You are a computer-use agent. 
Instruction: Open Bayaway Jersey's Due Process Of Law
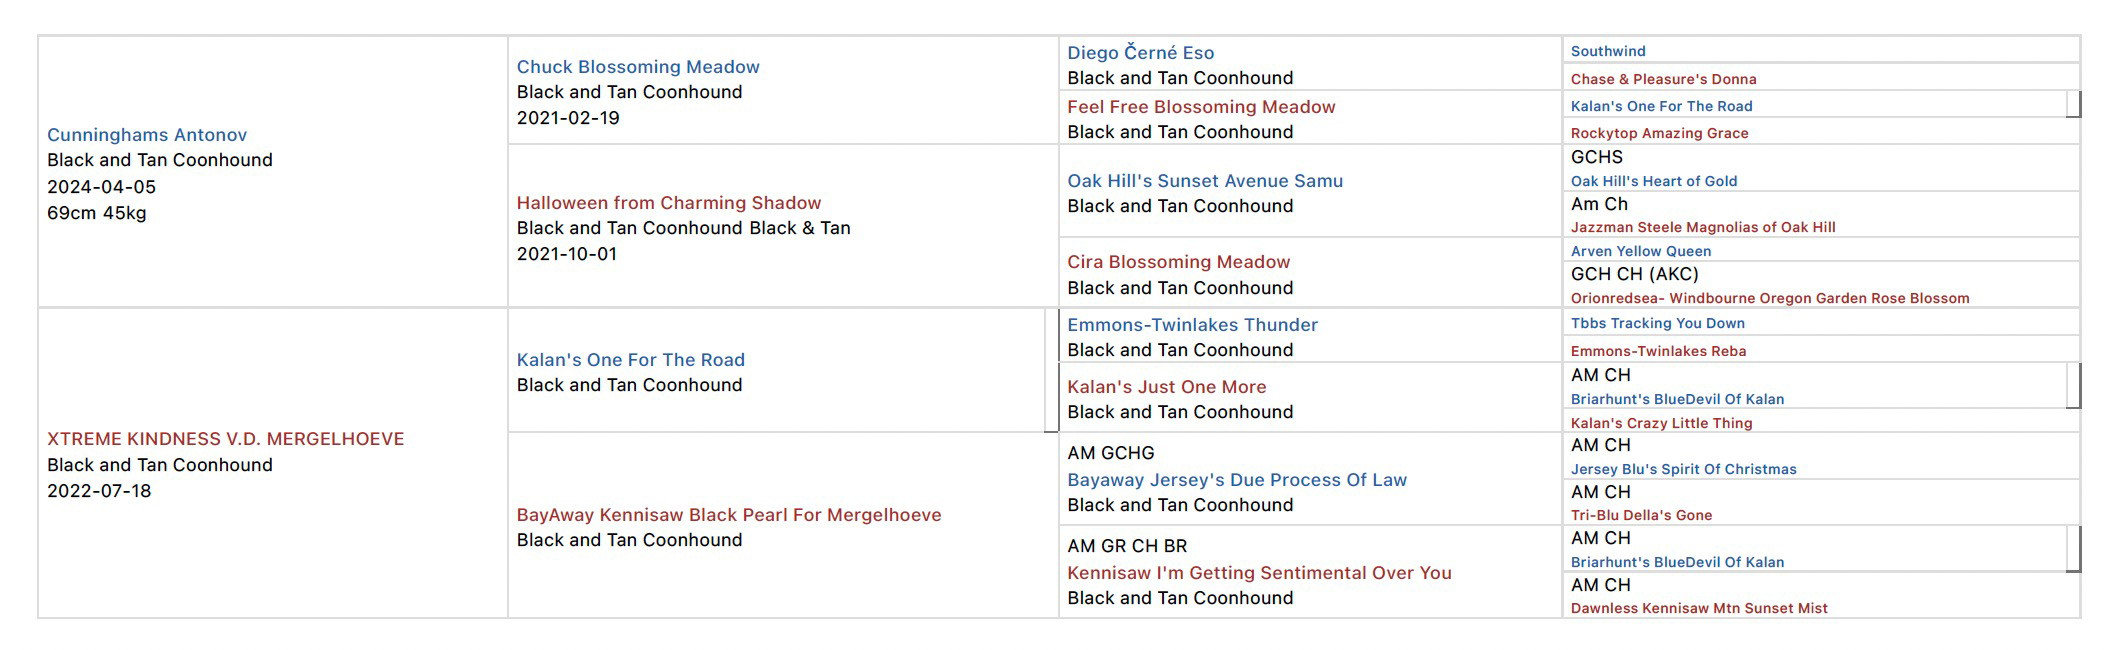[1236, 480]
